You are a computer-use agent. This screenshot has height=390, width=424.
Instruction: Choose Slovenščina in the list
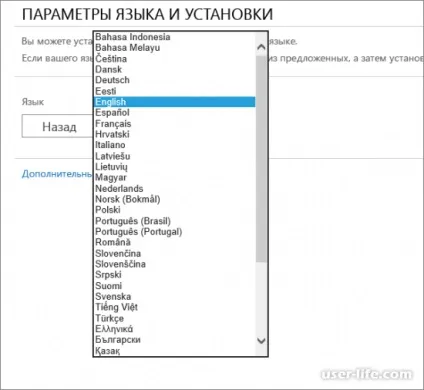tap(175, 264)
